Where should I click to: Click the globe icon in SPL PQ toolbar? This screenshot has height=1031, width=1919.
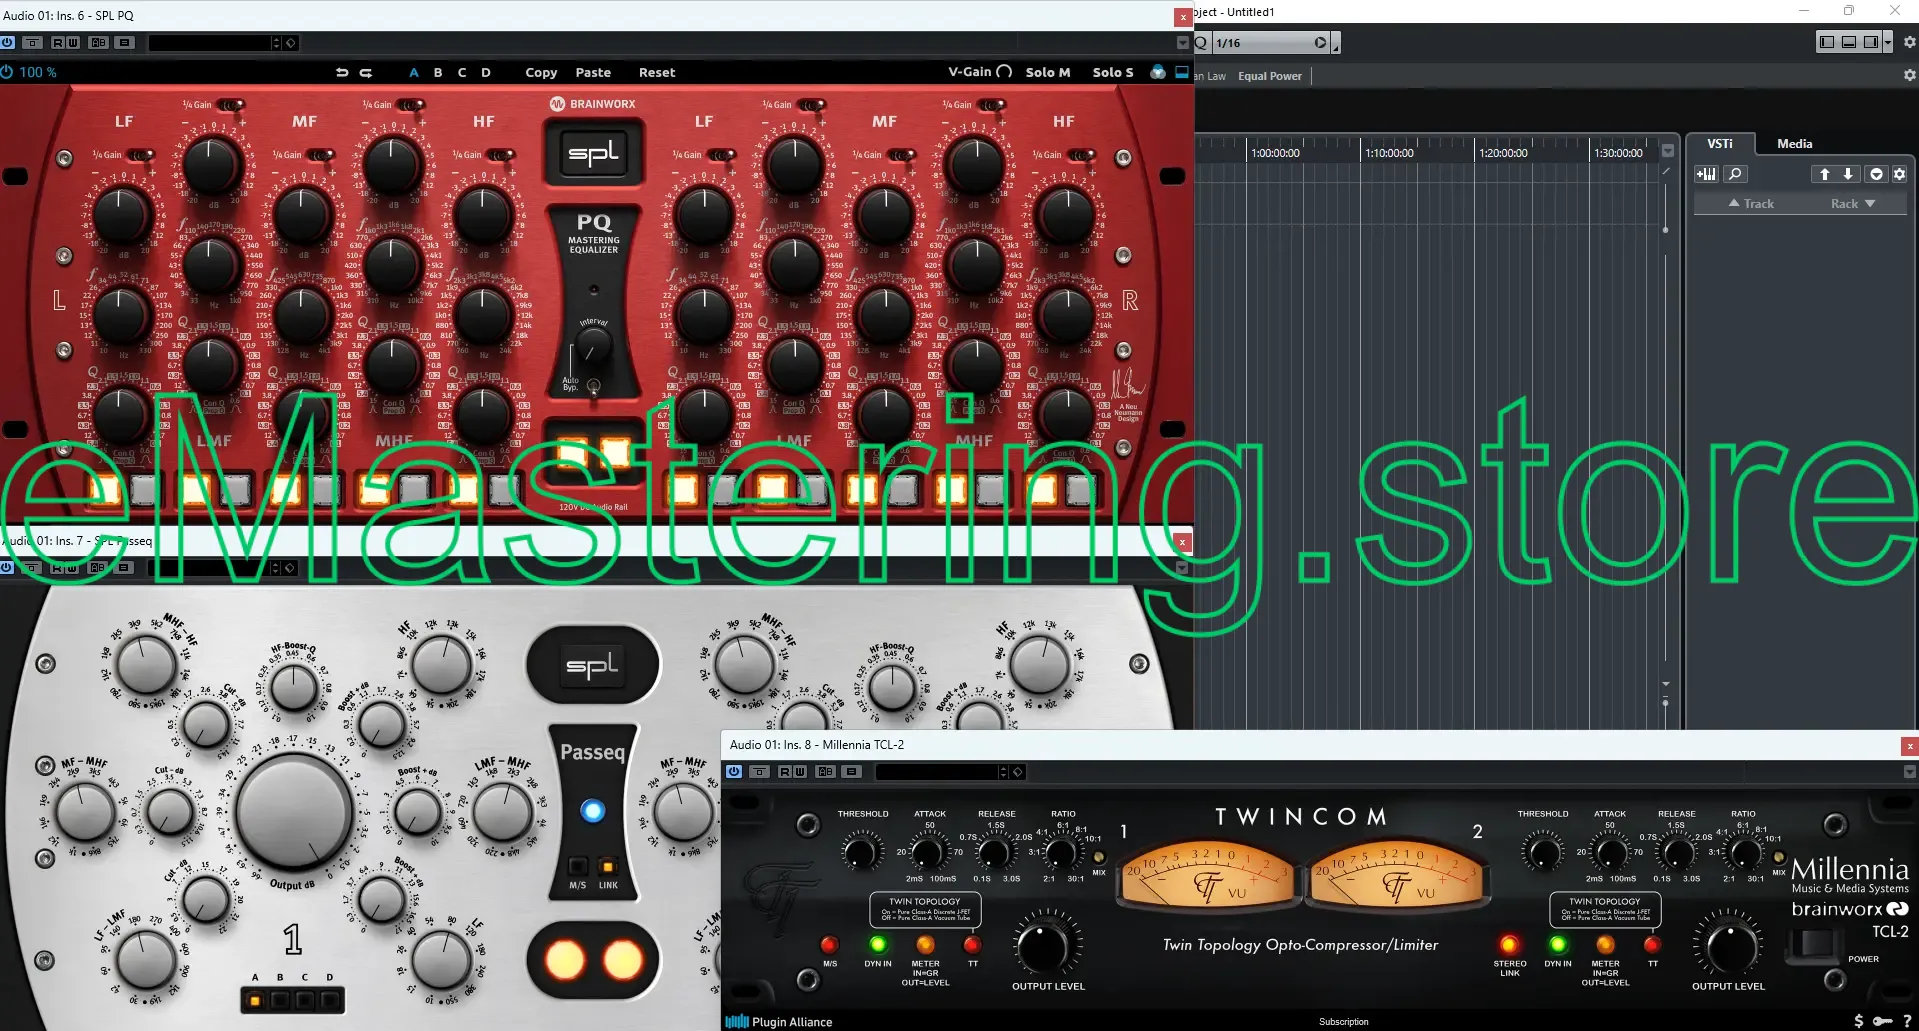1158,72
